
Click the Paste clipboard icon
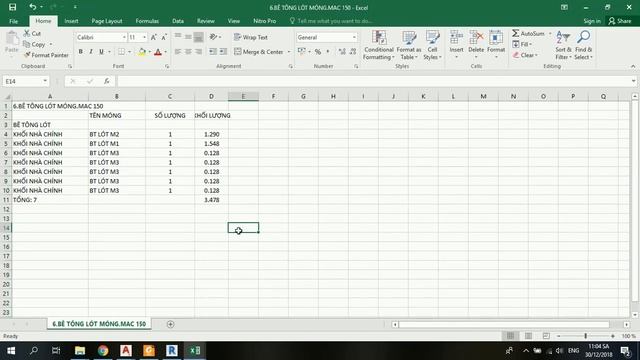[12, 39]
